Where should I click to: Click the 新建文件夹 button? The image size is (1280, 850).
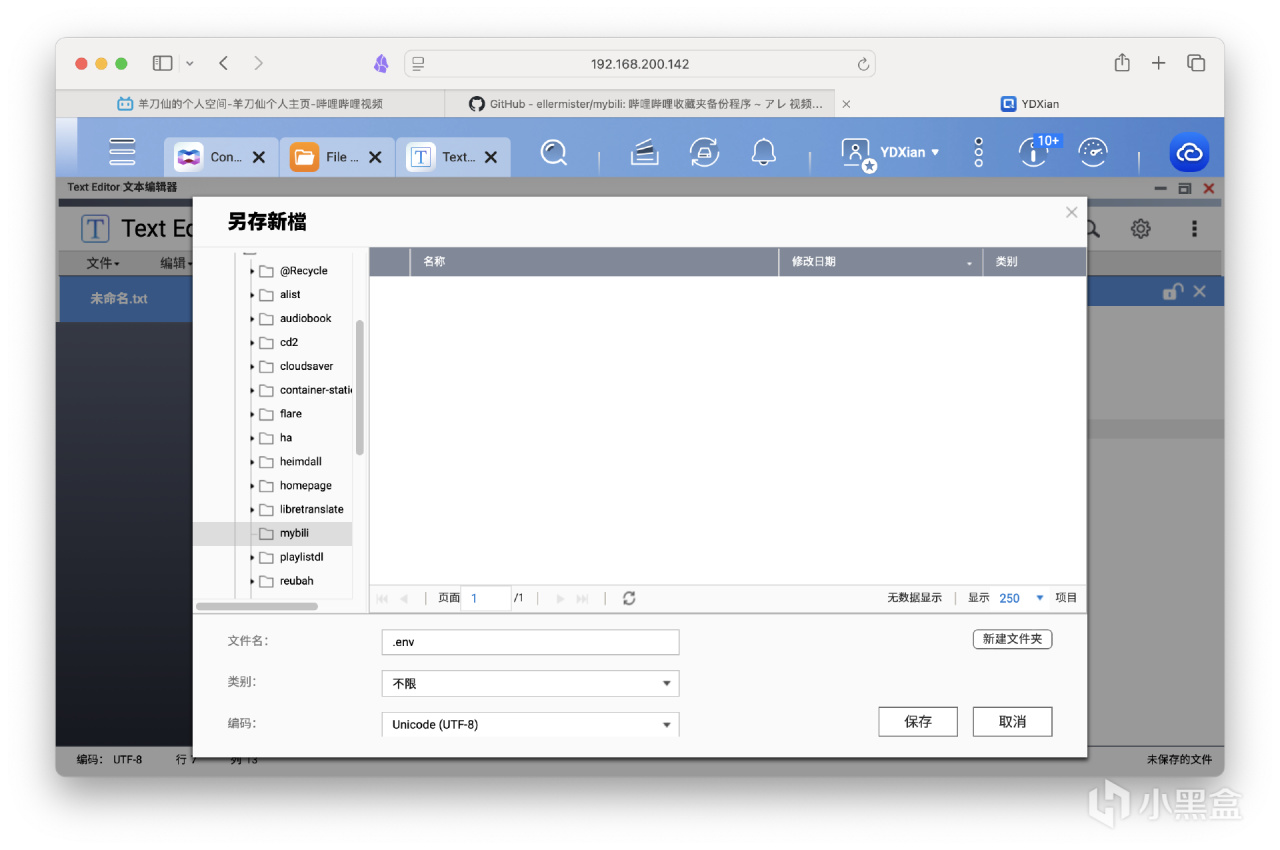(x=1012, y=639)
